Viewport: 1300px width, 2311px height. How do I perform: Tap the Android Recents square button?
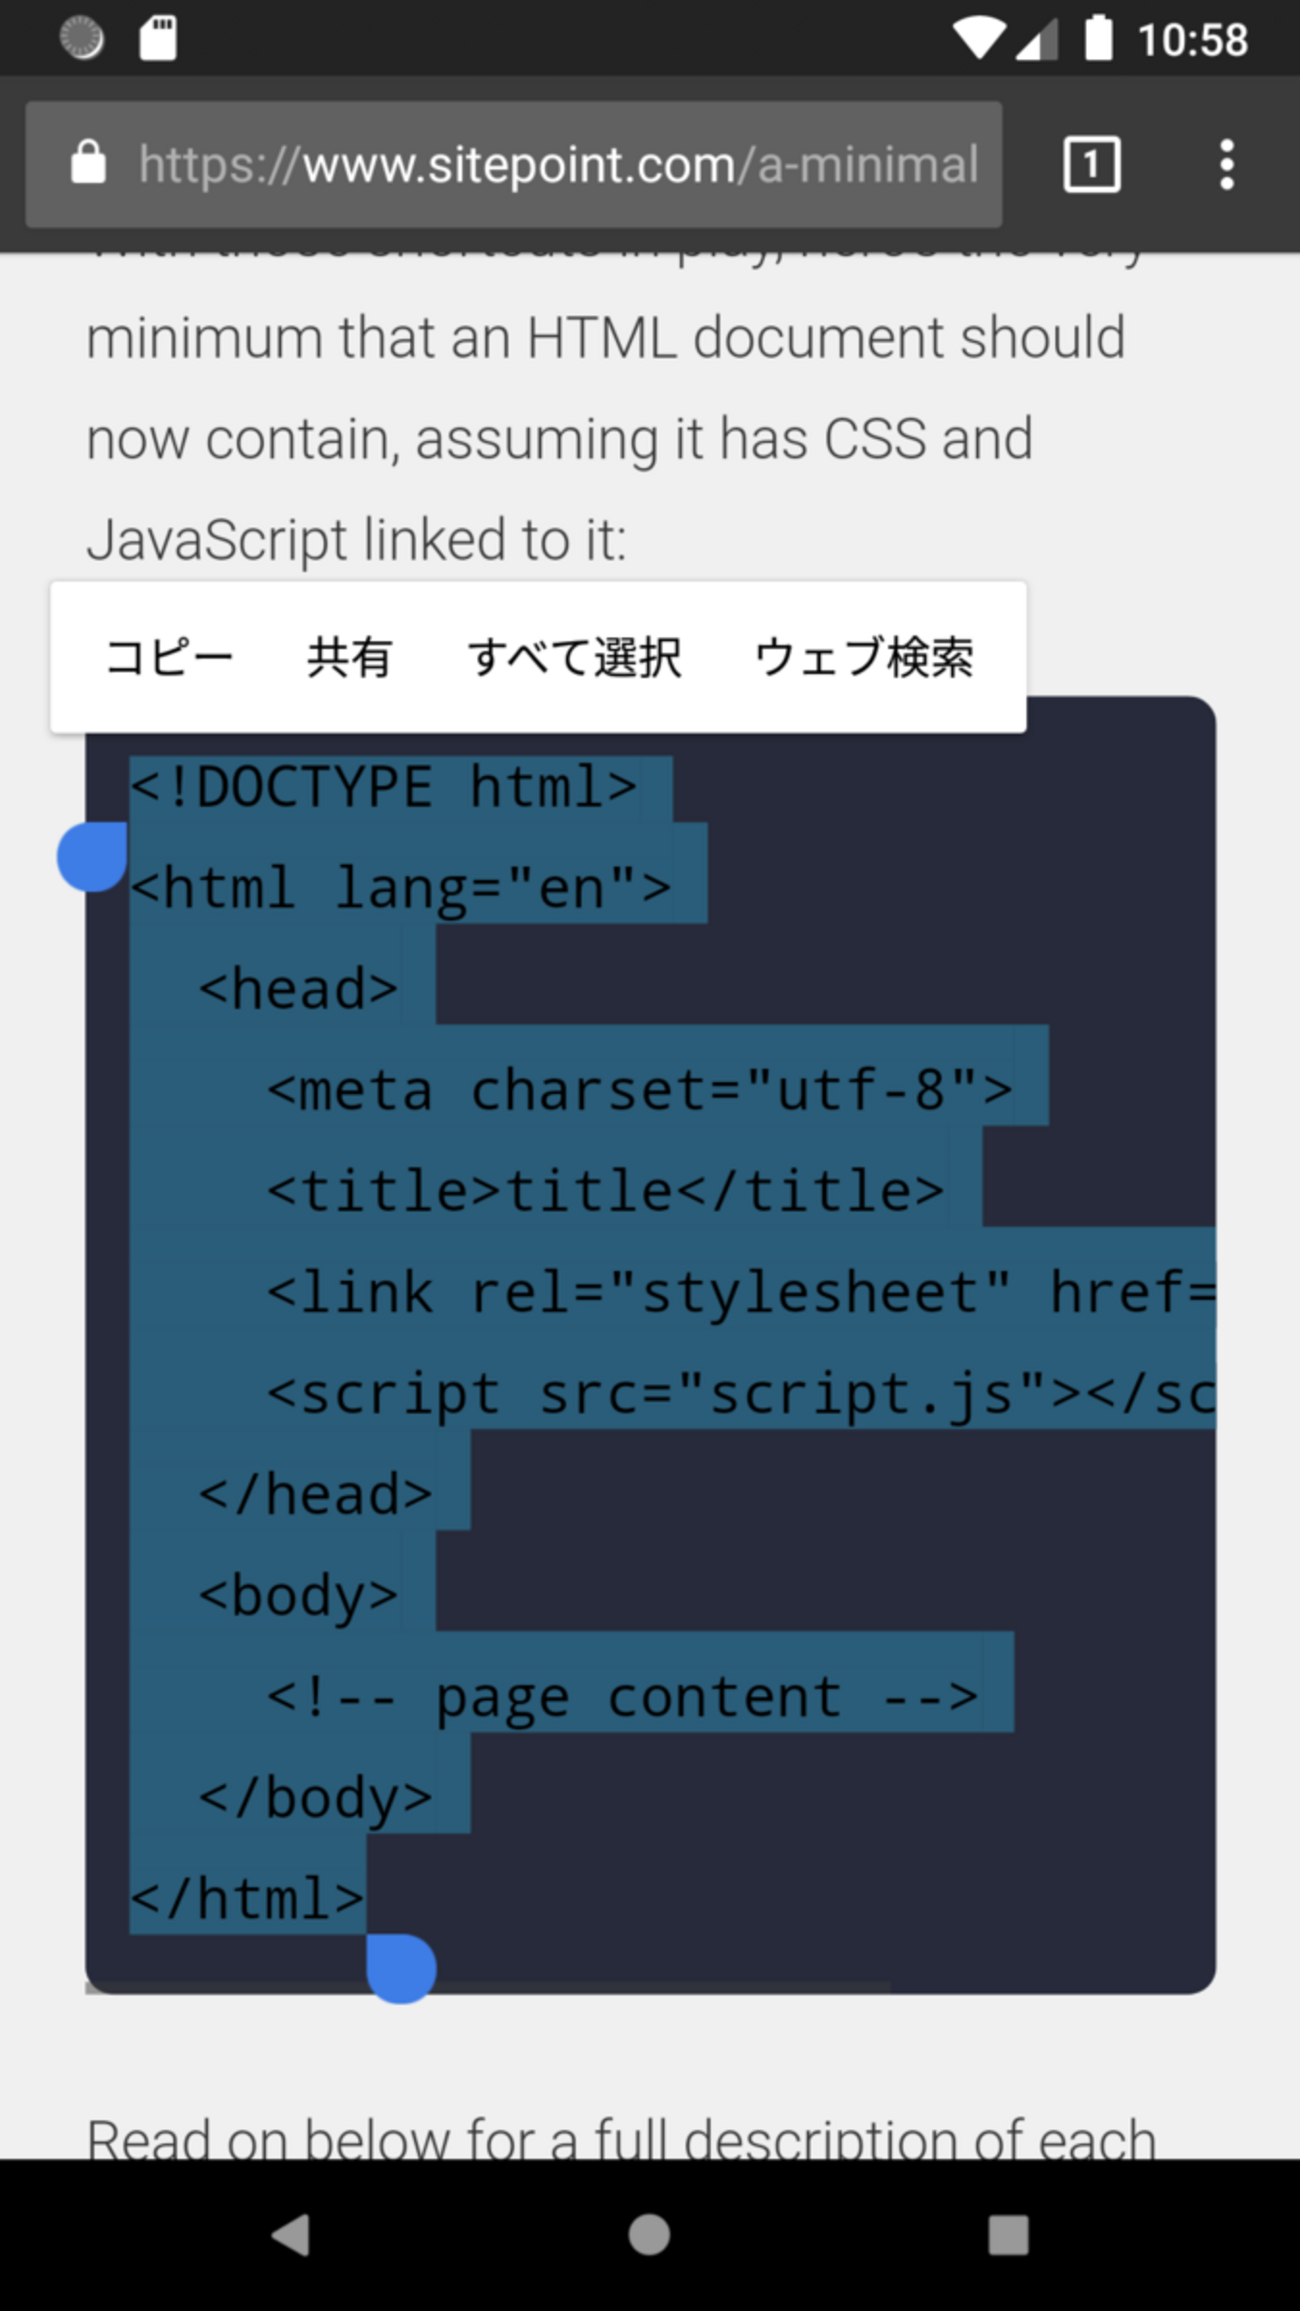(x=1008, y=2234)
